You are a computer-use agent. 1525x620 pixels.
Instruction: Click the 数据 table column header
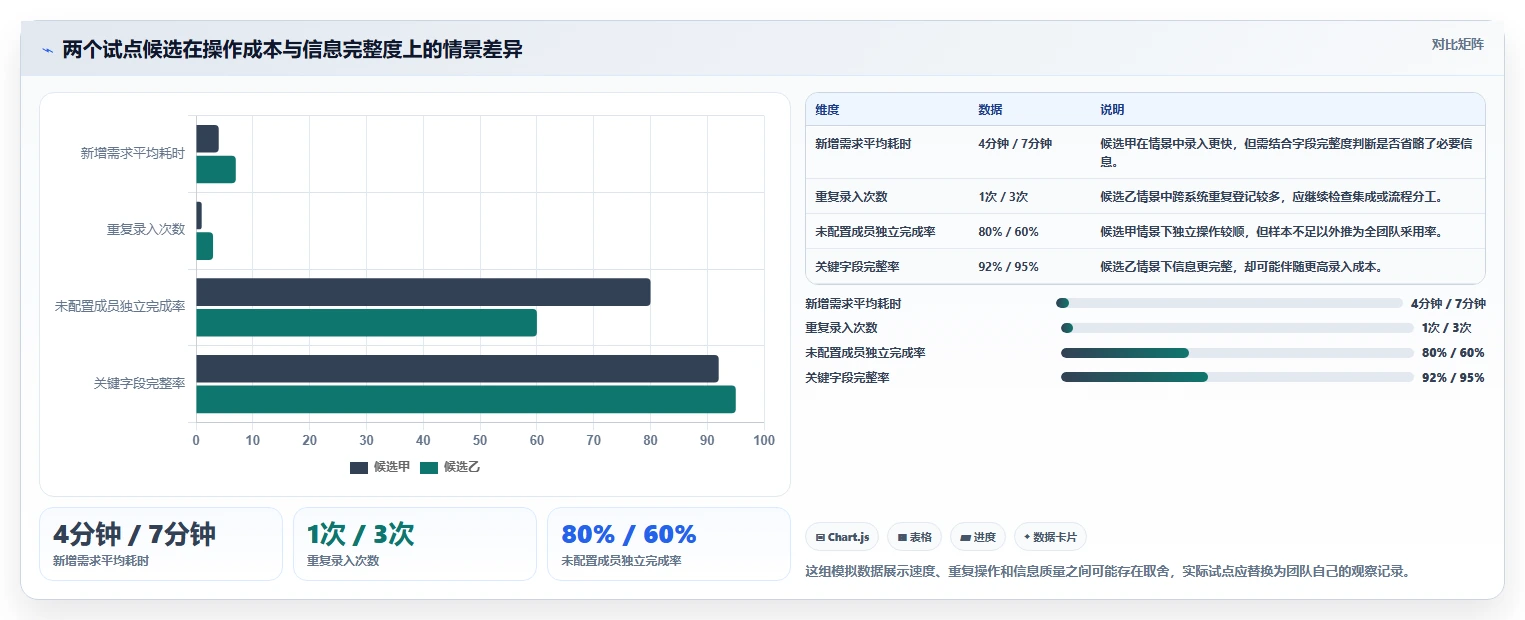pyautogui.click(x=990, y=109)
